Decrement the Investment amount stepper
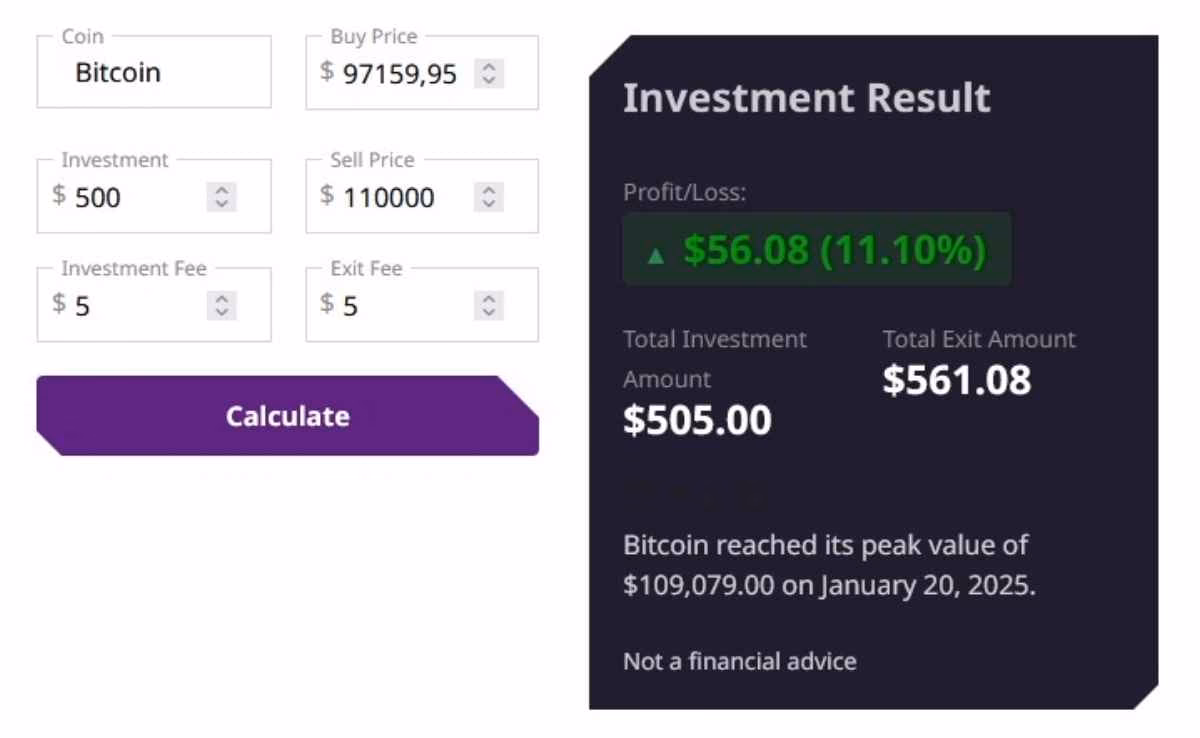 click(220, 204)
